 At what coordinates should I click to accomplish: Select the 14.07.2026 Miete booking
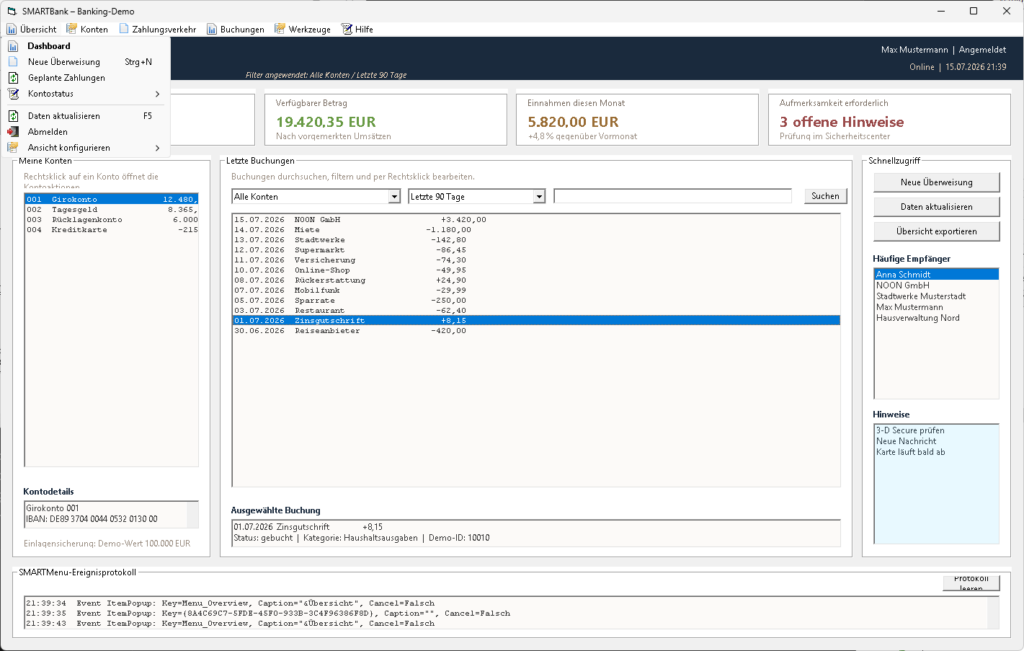(536, 230)
